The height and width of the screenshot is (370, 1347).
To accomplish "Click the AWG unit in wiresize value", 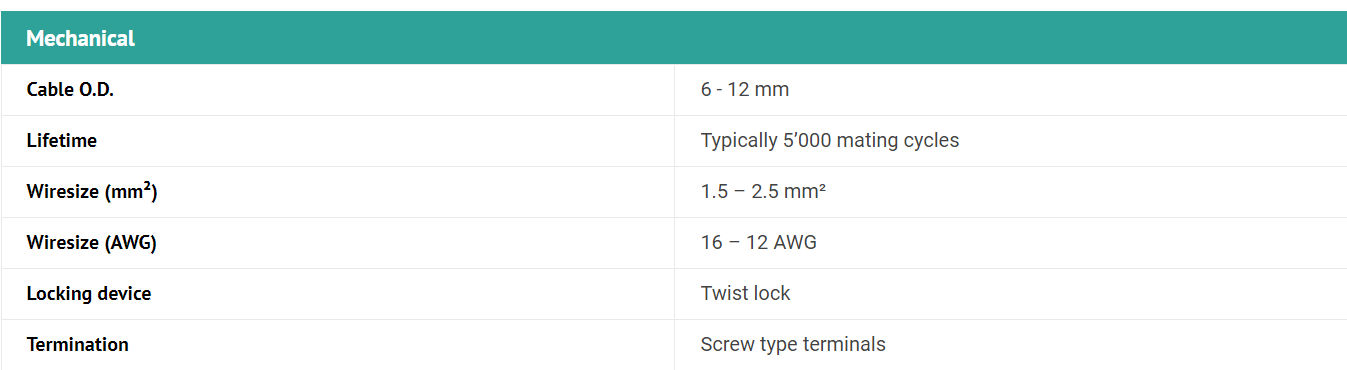I will 795,243.
